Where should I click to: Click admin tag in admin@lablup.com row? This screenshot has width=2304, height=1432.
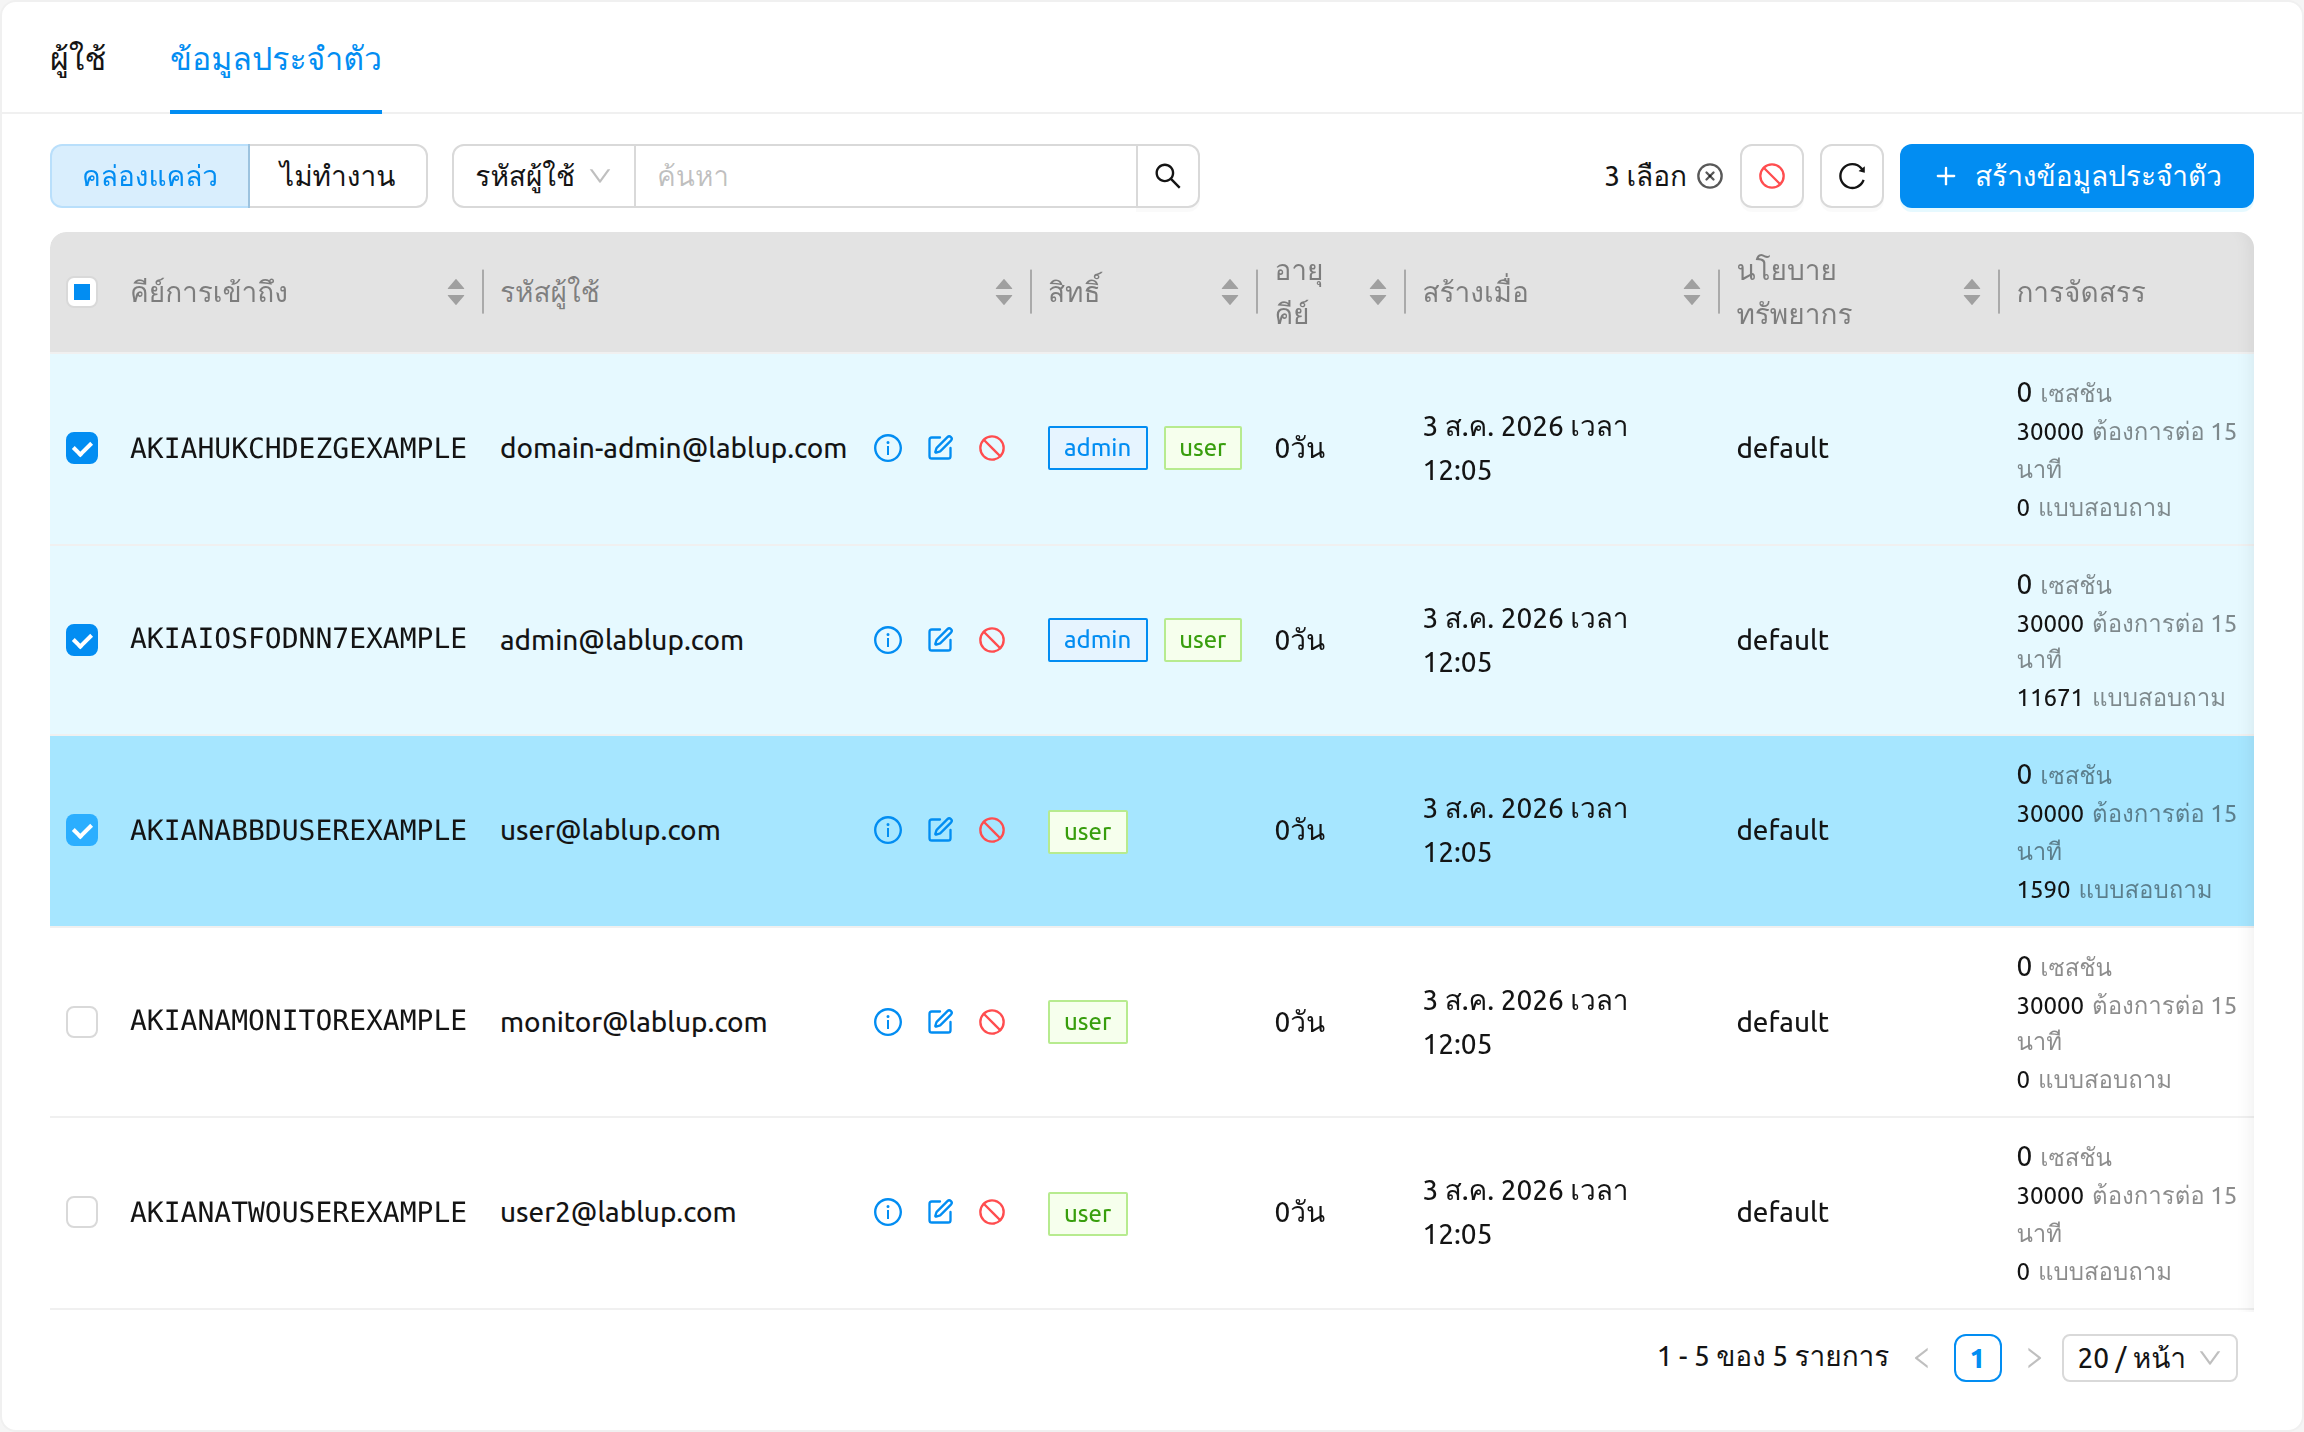[x=1097, y=640]
